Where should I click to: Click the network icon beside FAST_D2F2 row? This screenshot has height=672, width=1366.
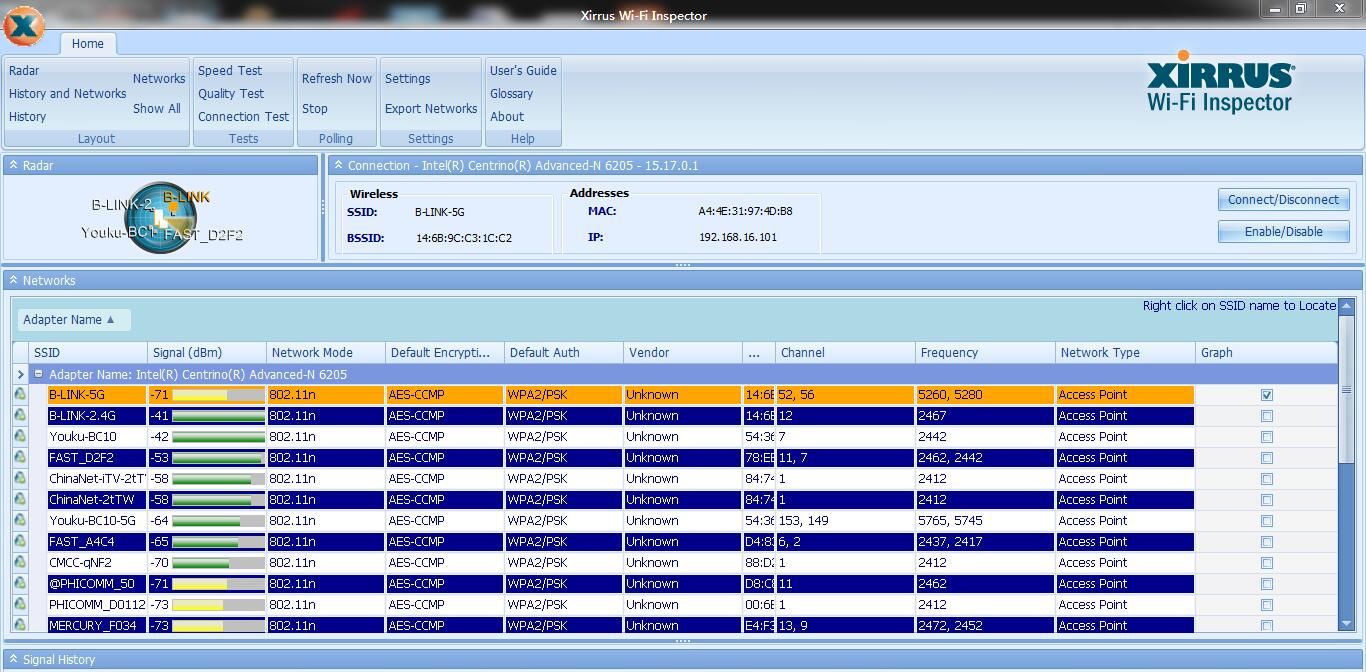tap(20, 458)
